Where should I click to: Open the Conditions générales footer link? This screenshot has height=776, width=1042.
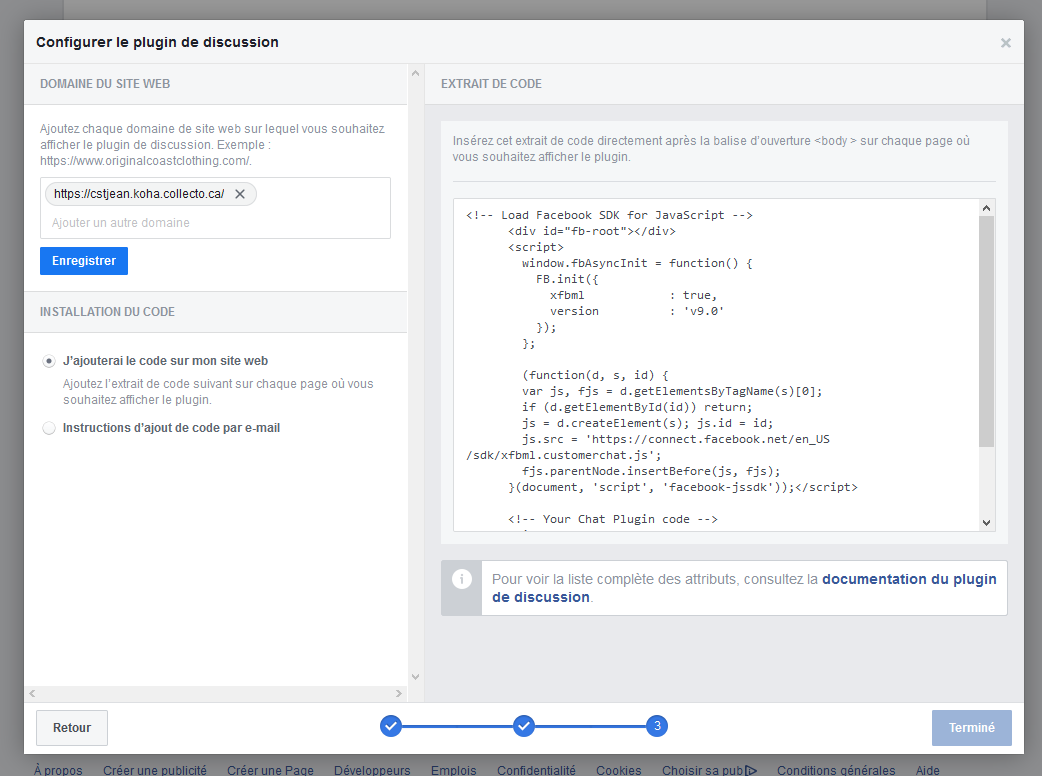point(836,770)
